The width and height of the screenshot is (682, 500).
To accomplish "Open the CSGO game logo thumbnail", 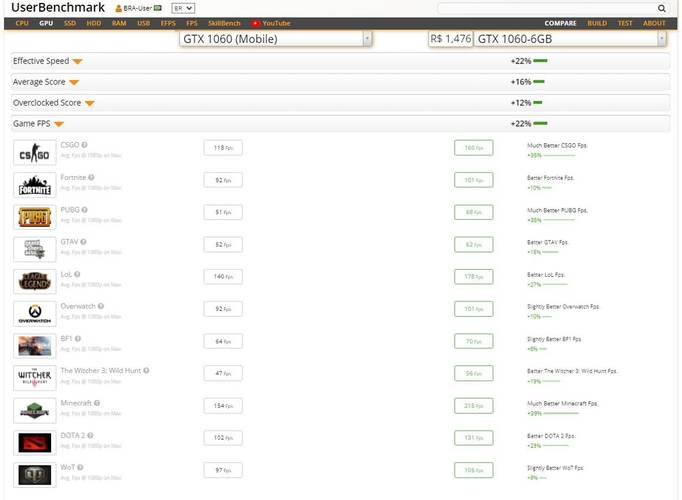I will pos(35,153).
